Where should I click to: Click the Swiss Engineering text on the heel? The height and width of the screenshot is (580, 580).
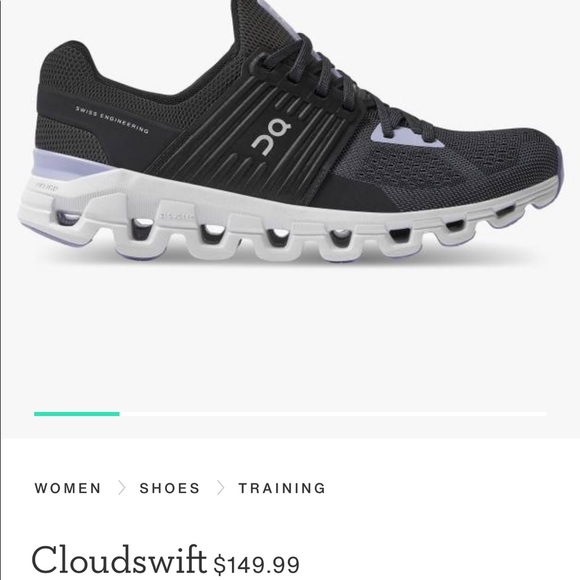tap(112, 119)
